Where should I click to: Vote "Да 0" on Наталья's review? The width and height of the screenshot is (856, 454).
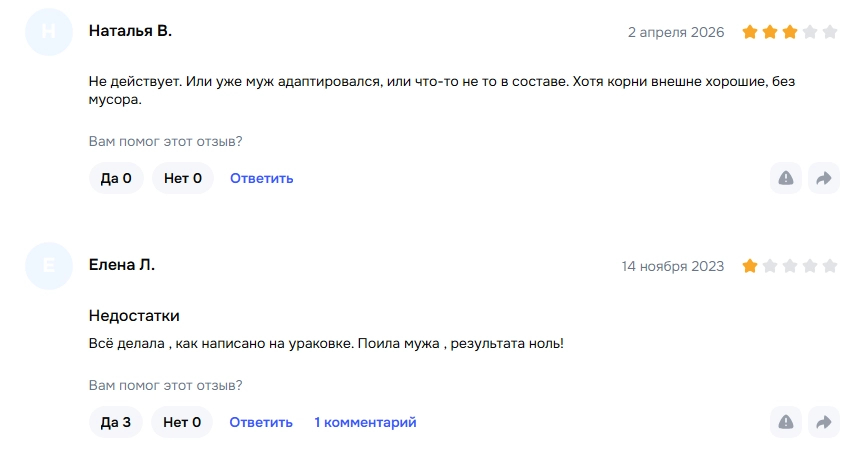[x=116, y=178]
